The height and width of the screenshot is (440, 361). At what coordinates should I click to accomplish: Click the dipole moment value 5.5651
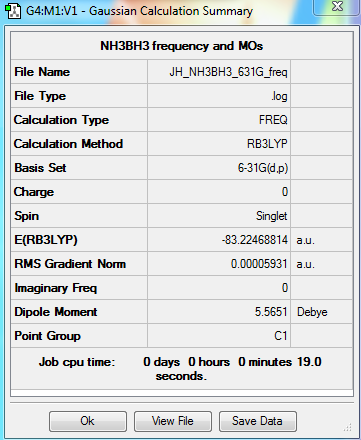pos(271,312)
